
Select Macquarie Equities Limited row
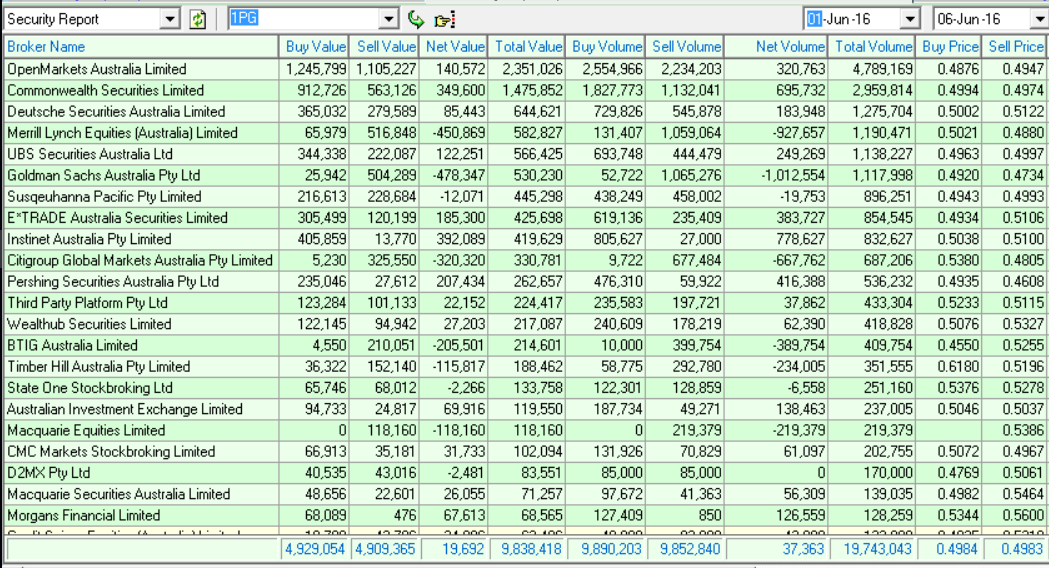pyautogui.click(x=524, y=430)
